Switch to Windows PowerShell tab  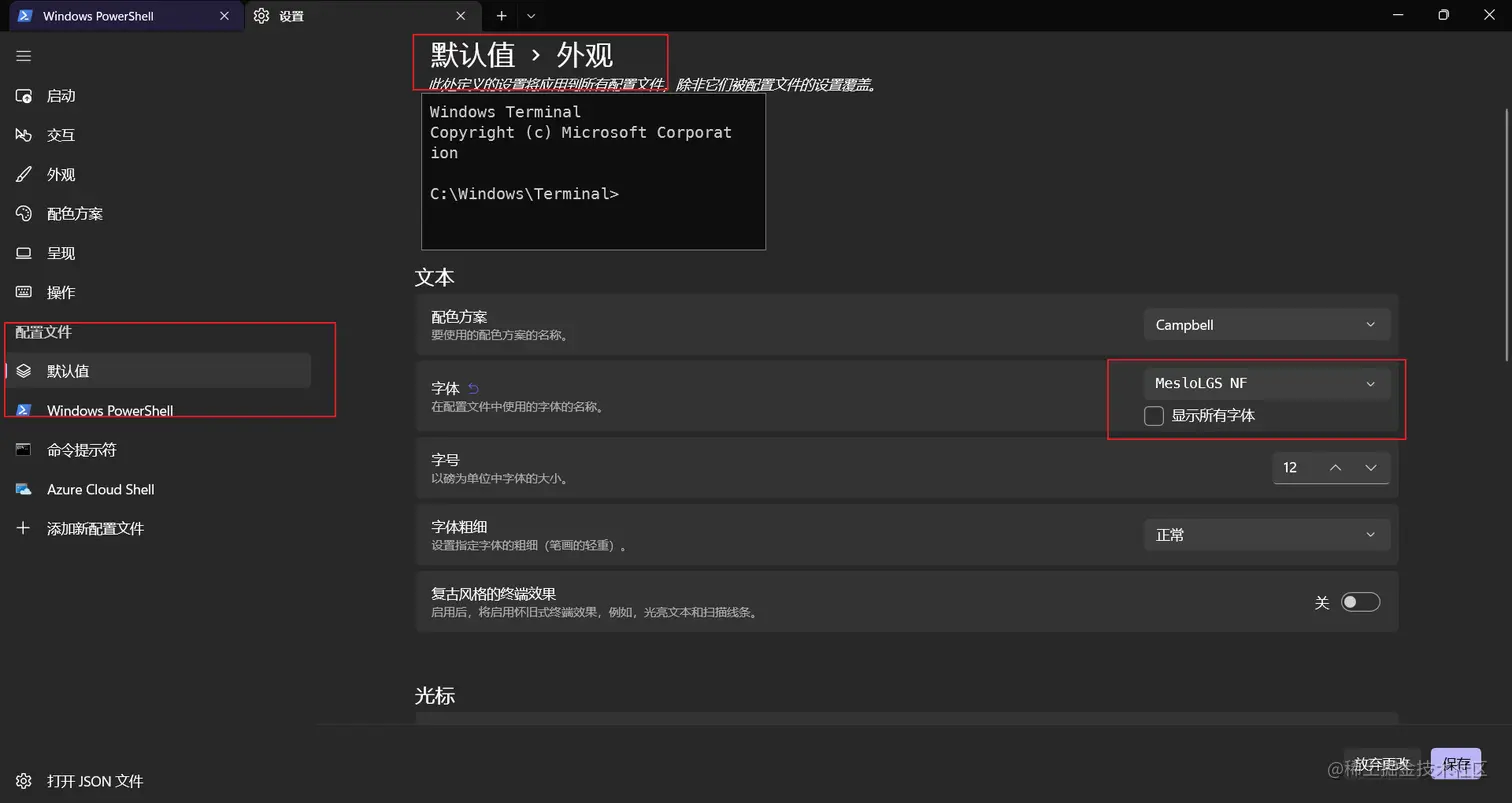[126, 16]
